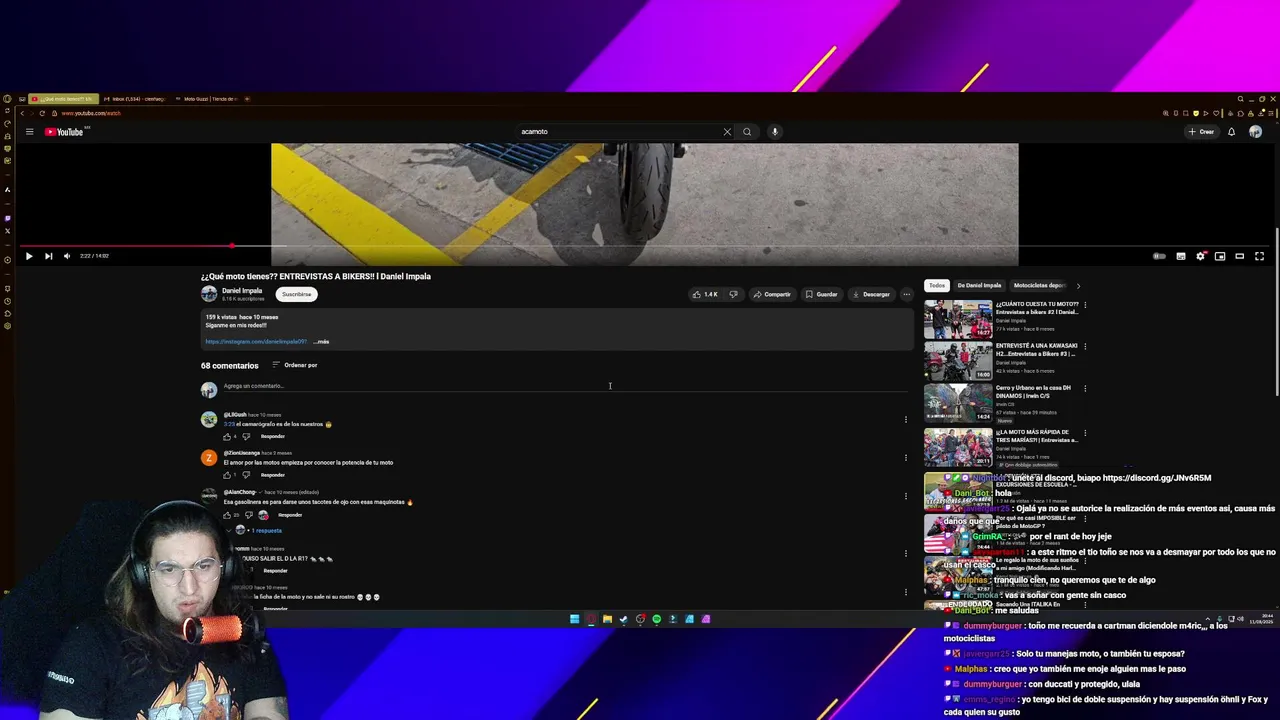Screen dimensions: 1280x720
Task: Subscribe with the Suscribirse button
Action: pos(296,294)
